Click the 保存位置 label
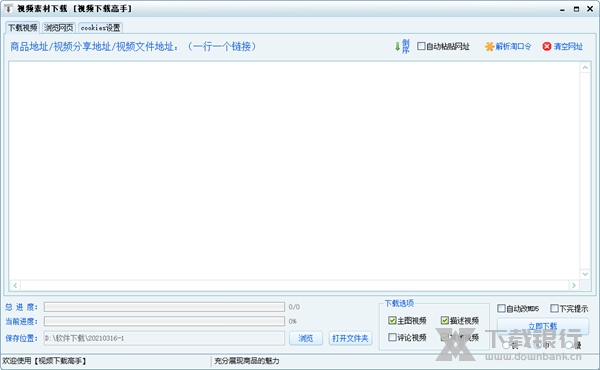600x370 pixels. pyautogui.click(x=21, y=338)
